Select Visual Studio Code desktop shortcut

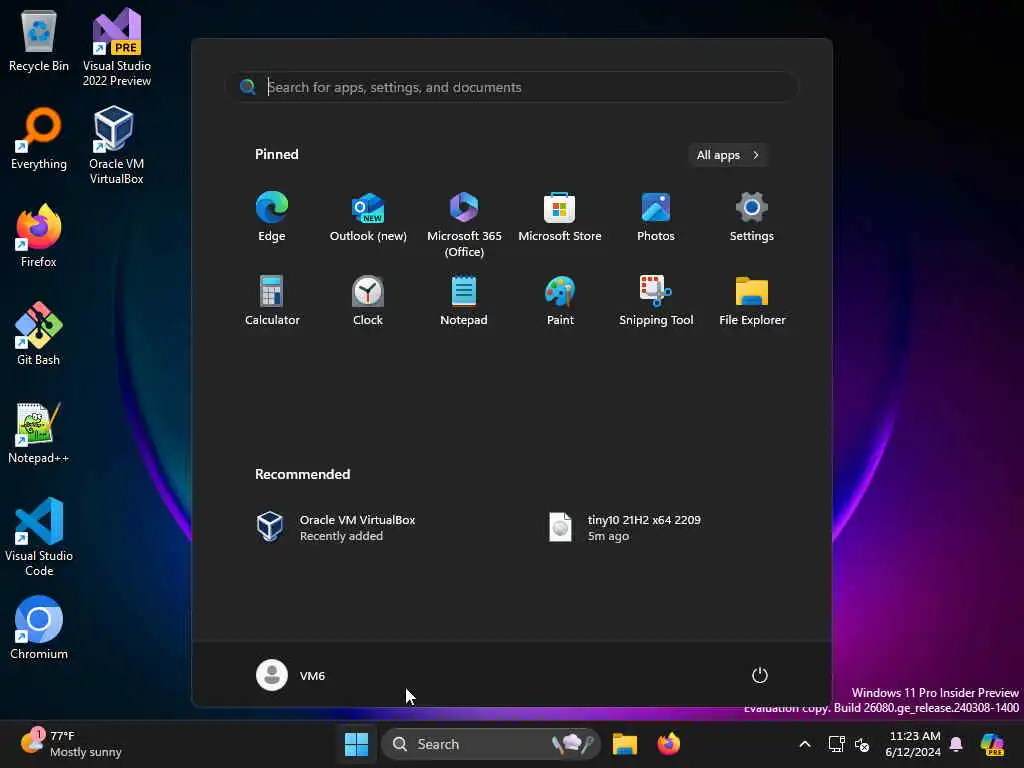[x=39, y=537]
